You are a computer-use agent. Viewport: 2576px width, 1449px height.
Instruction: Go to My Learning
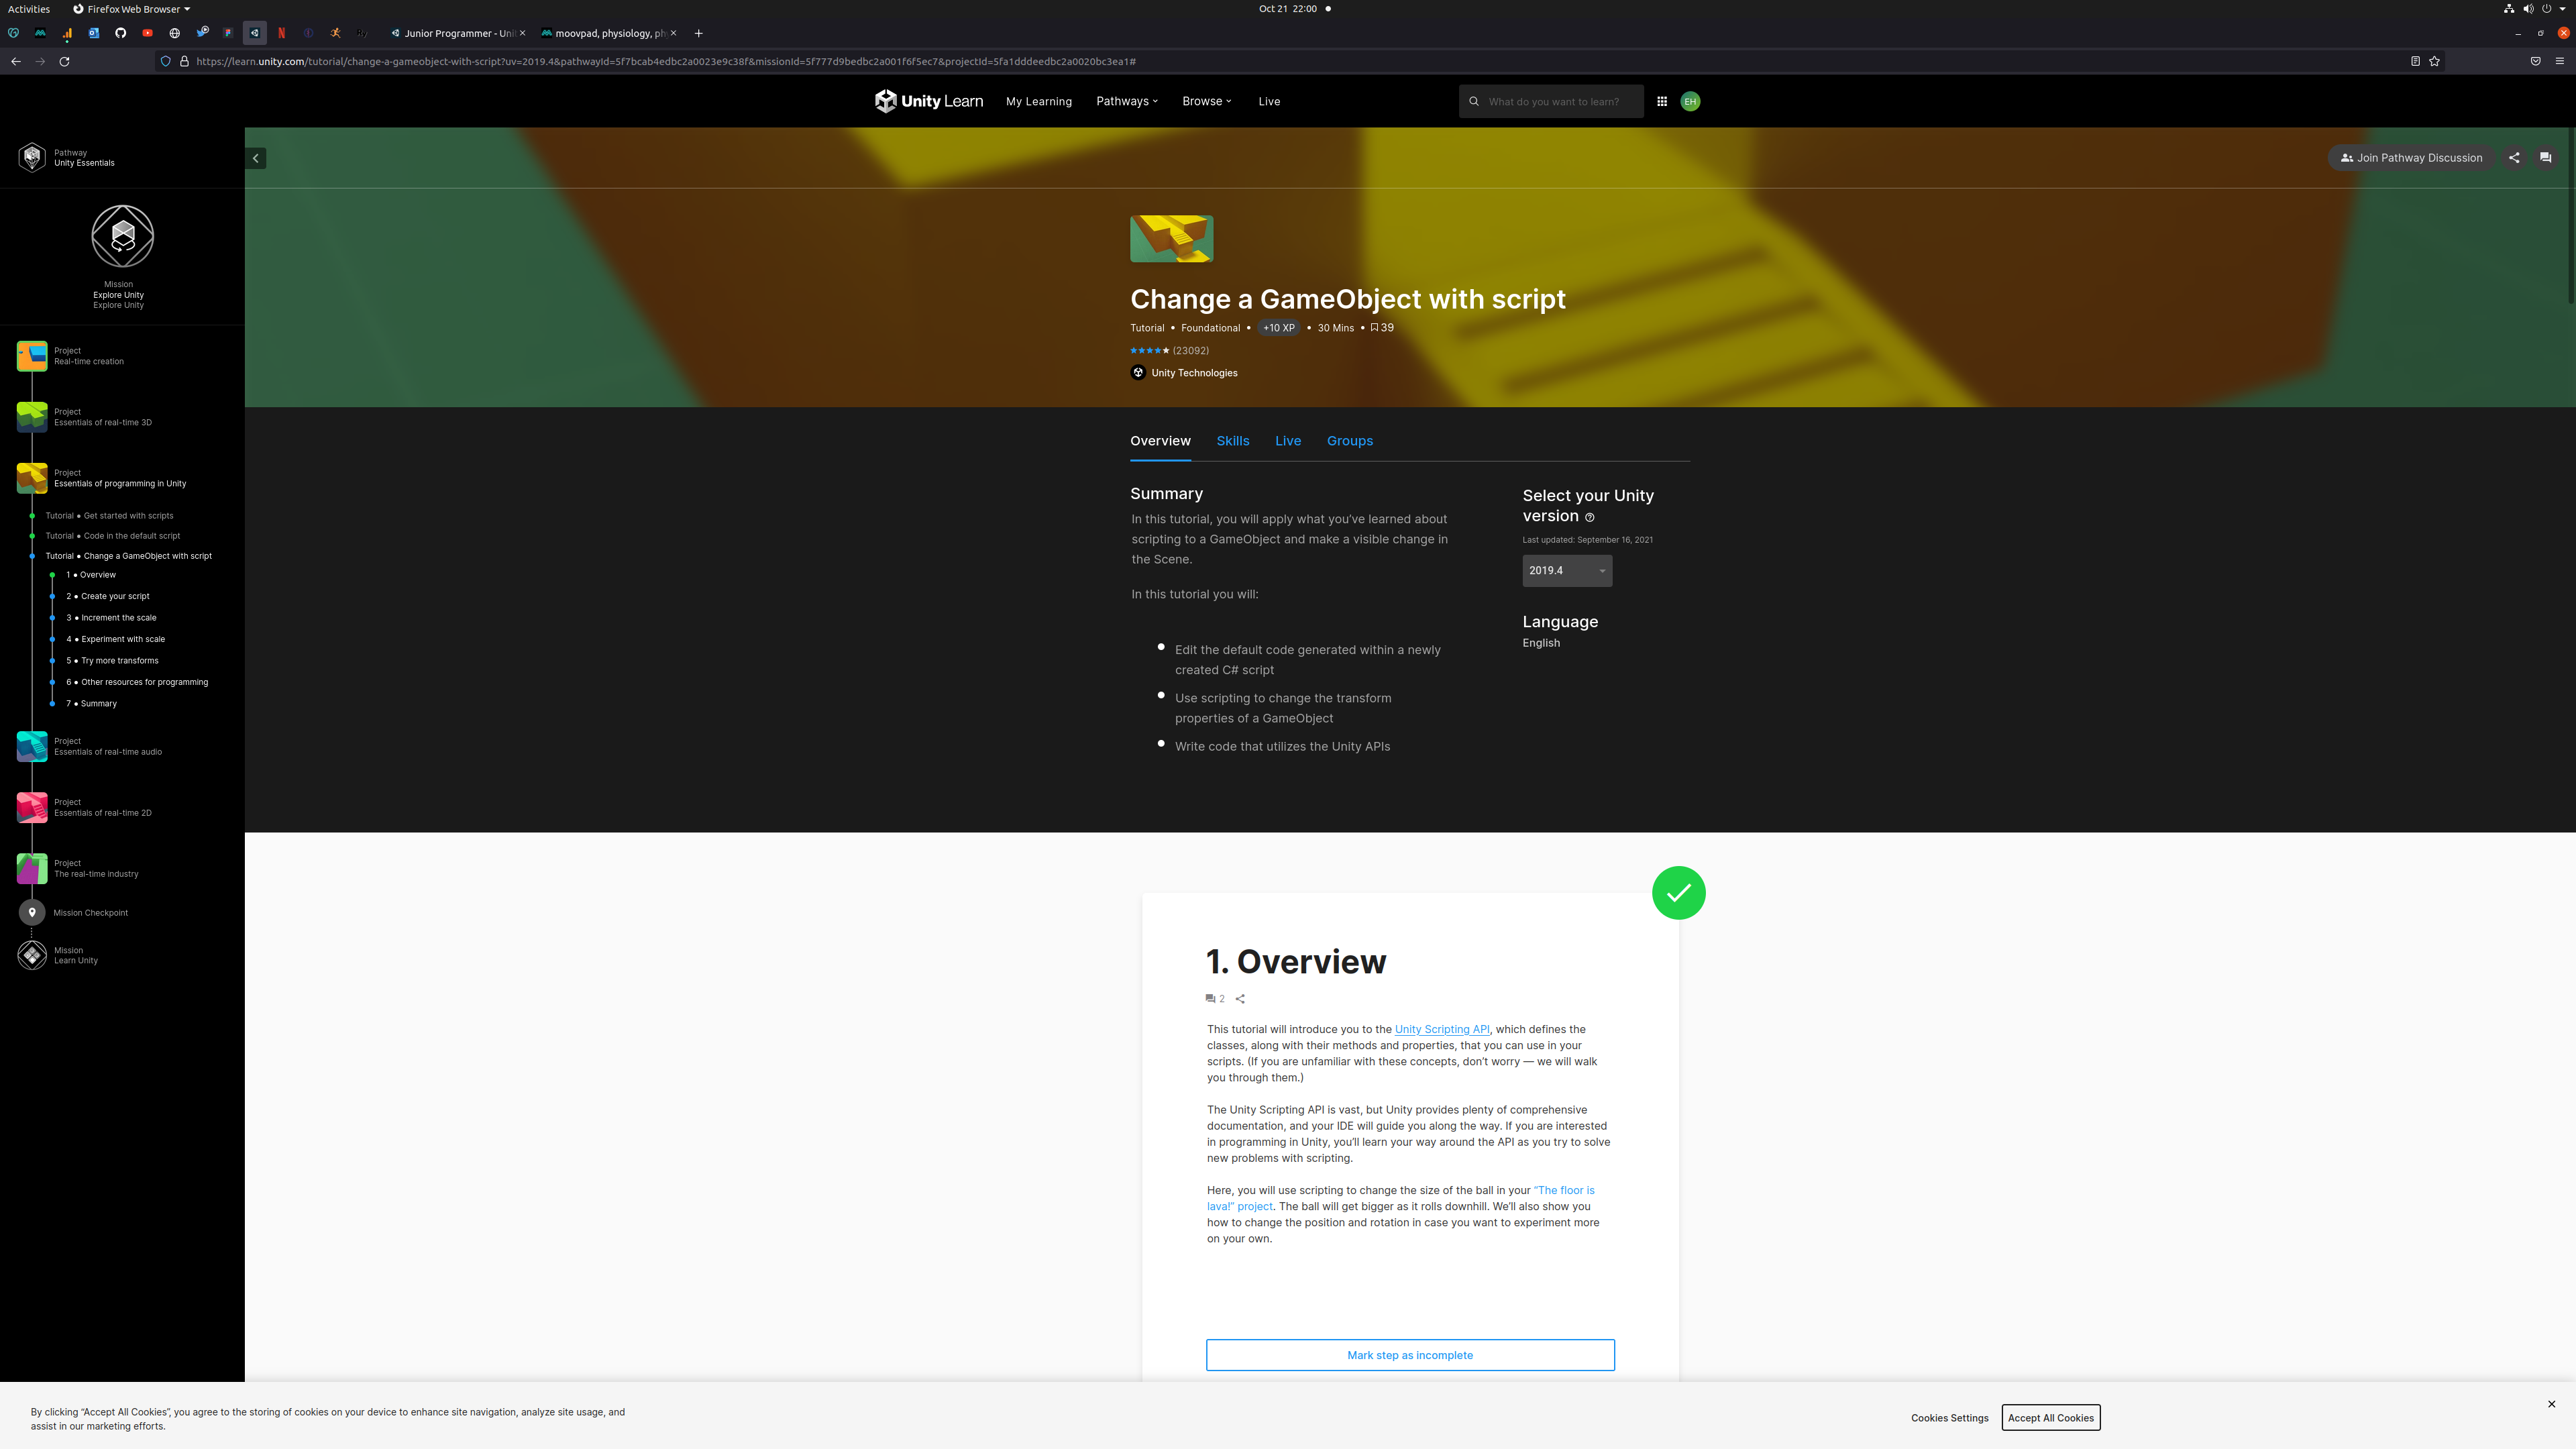pos(1038,101)
